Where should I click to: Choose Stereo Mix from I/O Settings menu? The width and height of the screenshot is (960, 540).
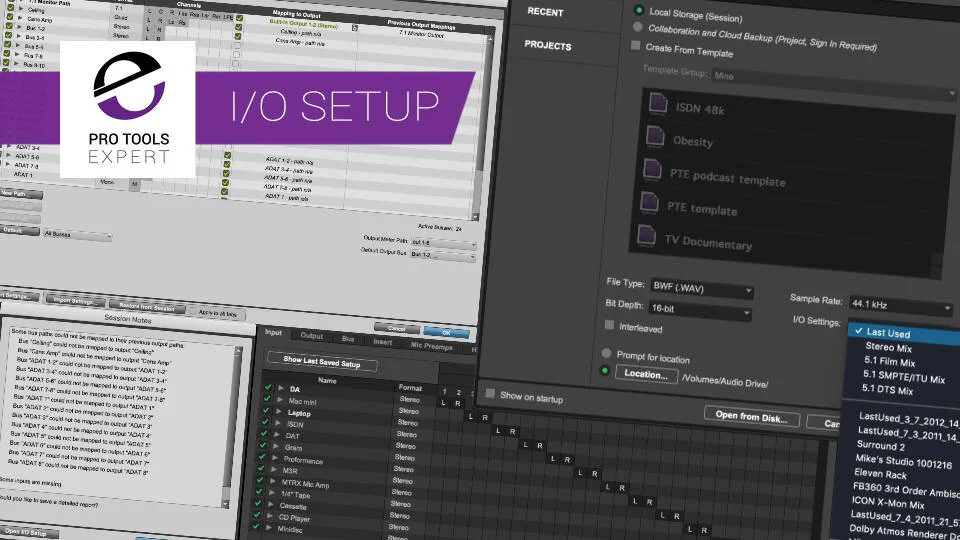pyautogui.click(x=888, y=348)
